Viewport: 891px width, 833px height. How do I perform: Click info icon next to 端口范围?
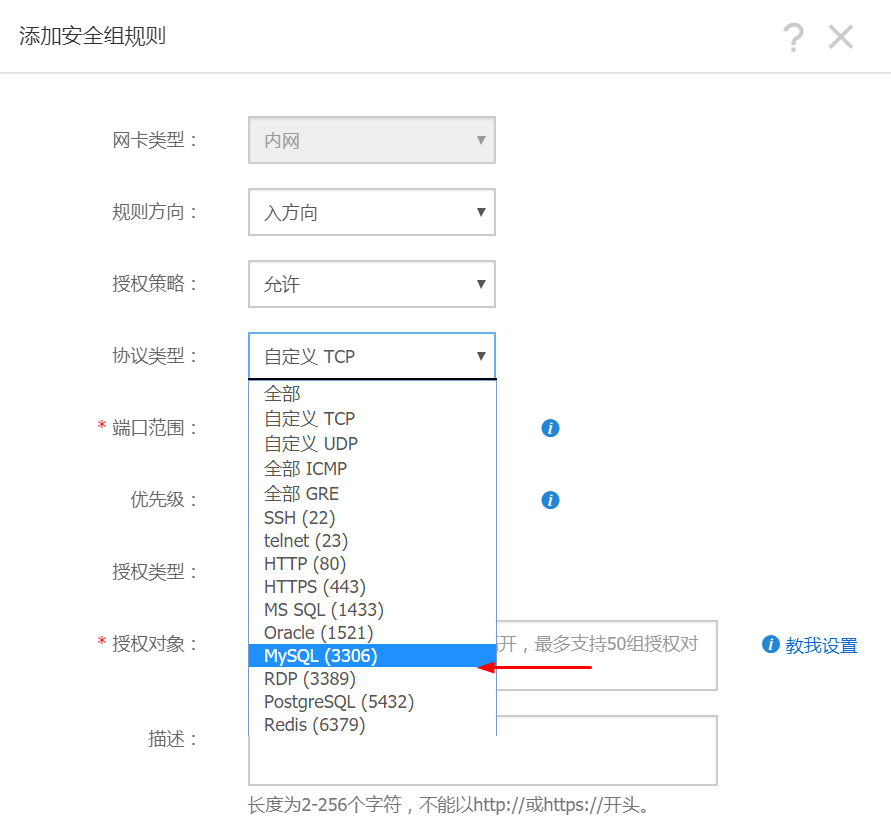click(550, 428)
